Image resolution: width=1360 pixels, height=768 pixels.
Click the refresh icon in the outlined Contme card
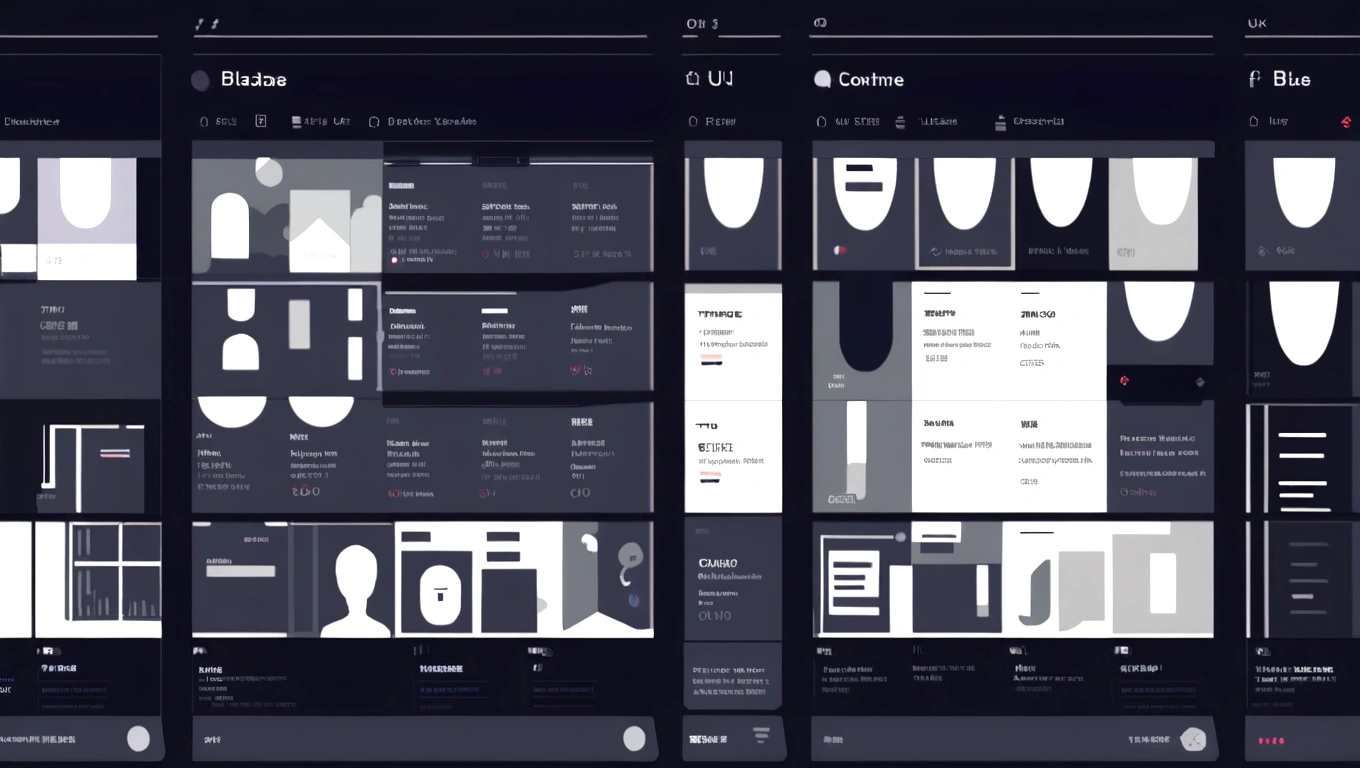point(936,252)
